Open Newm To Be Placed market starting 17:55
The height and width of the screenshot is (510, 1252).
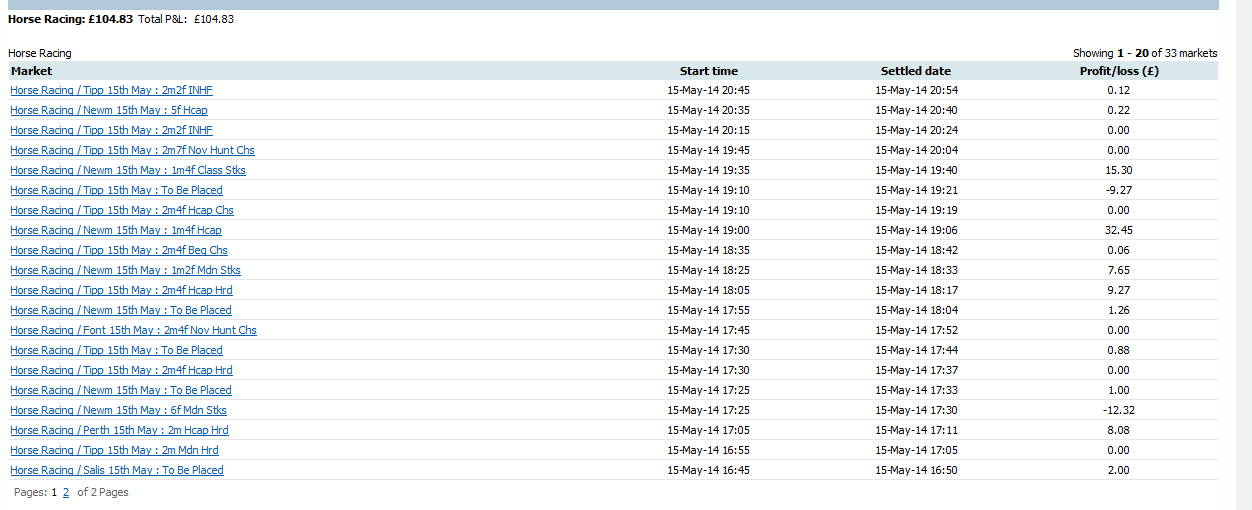click(x=121, y=310)
